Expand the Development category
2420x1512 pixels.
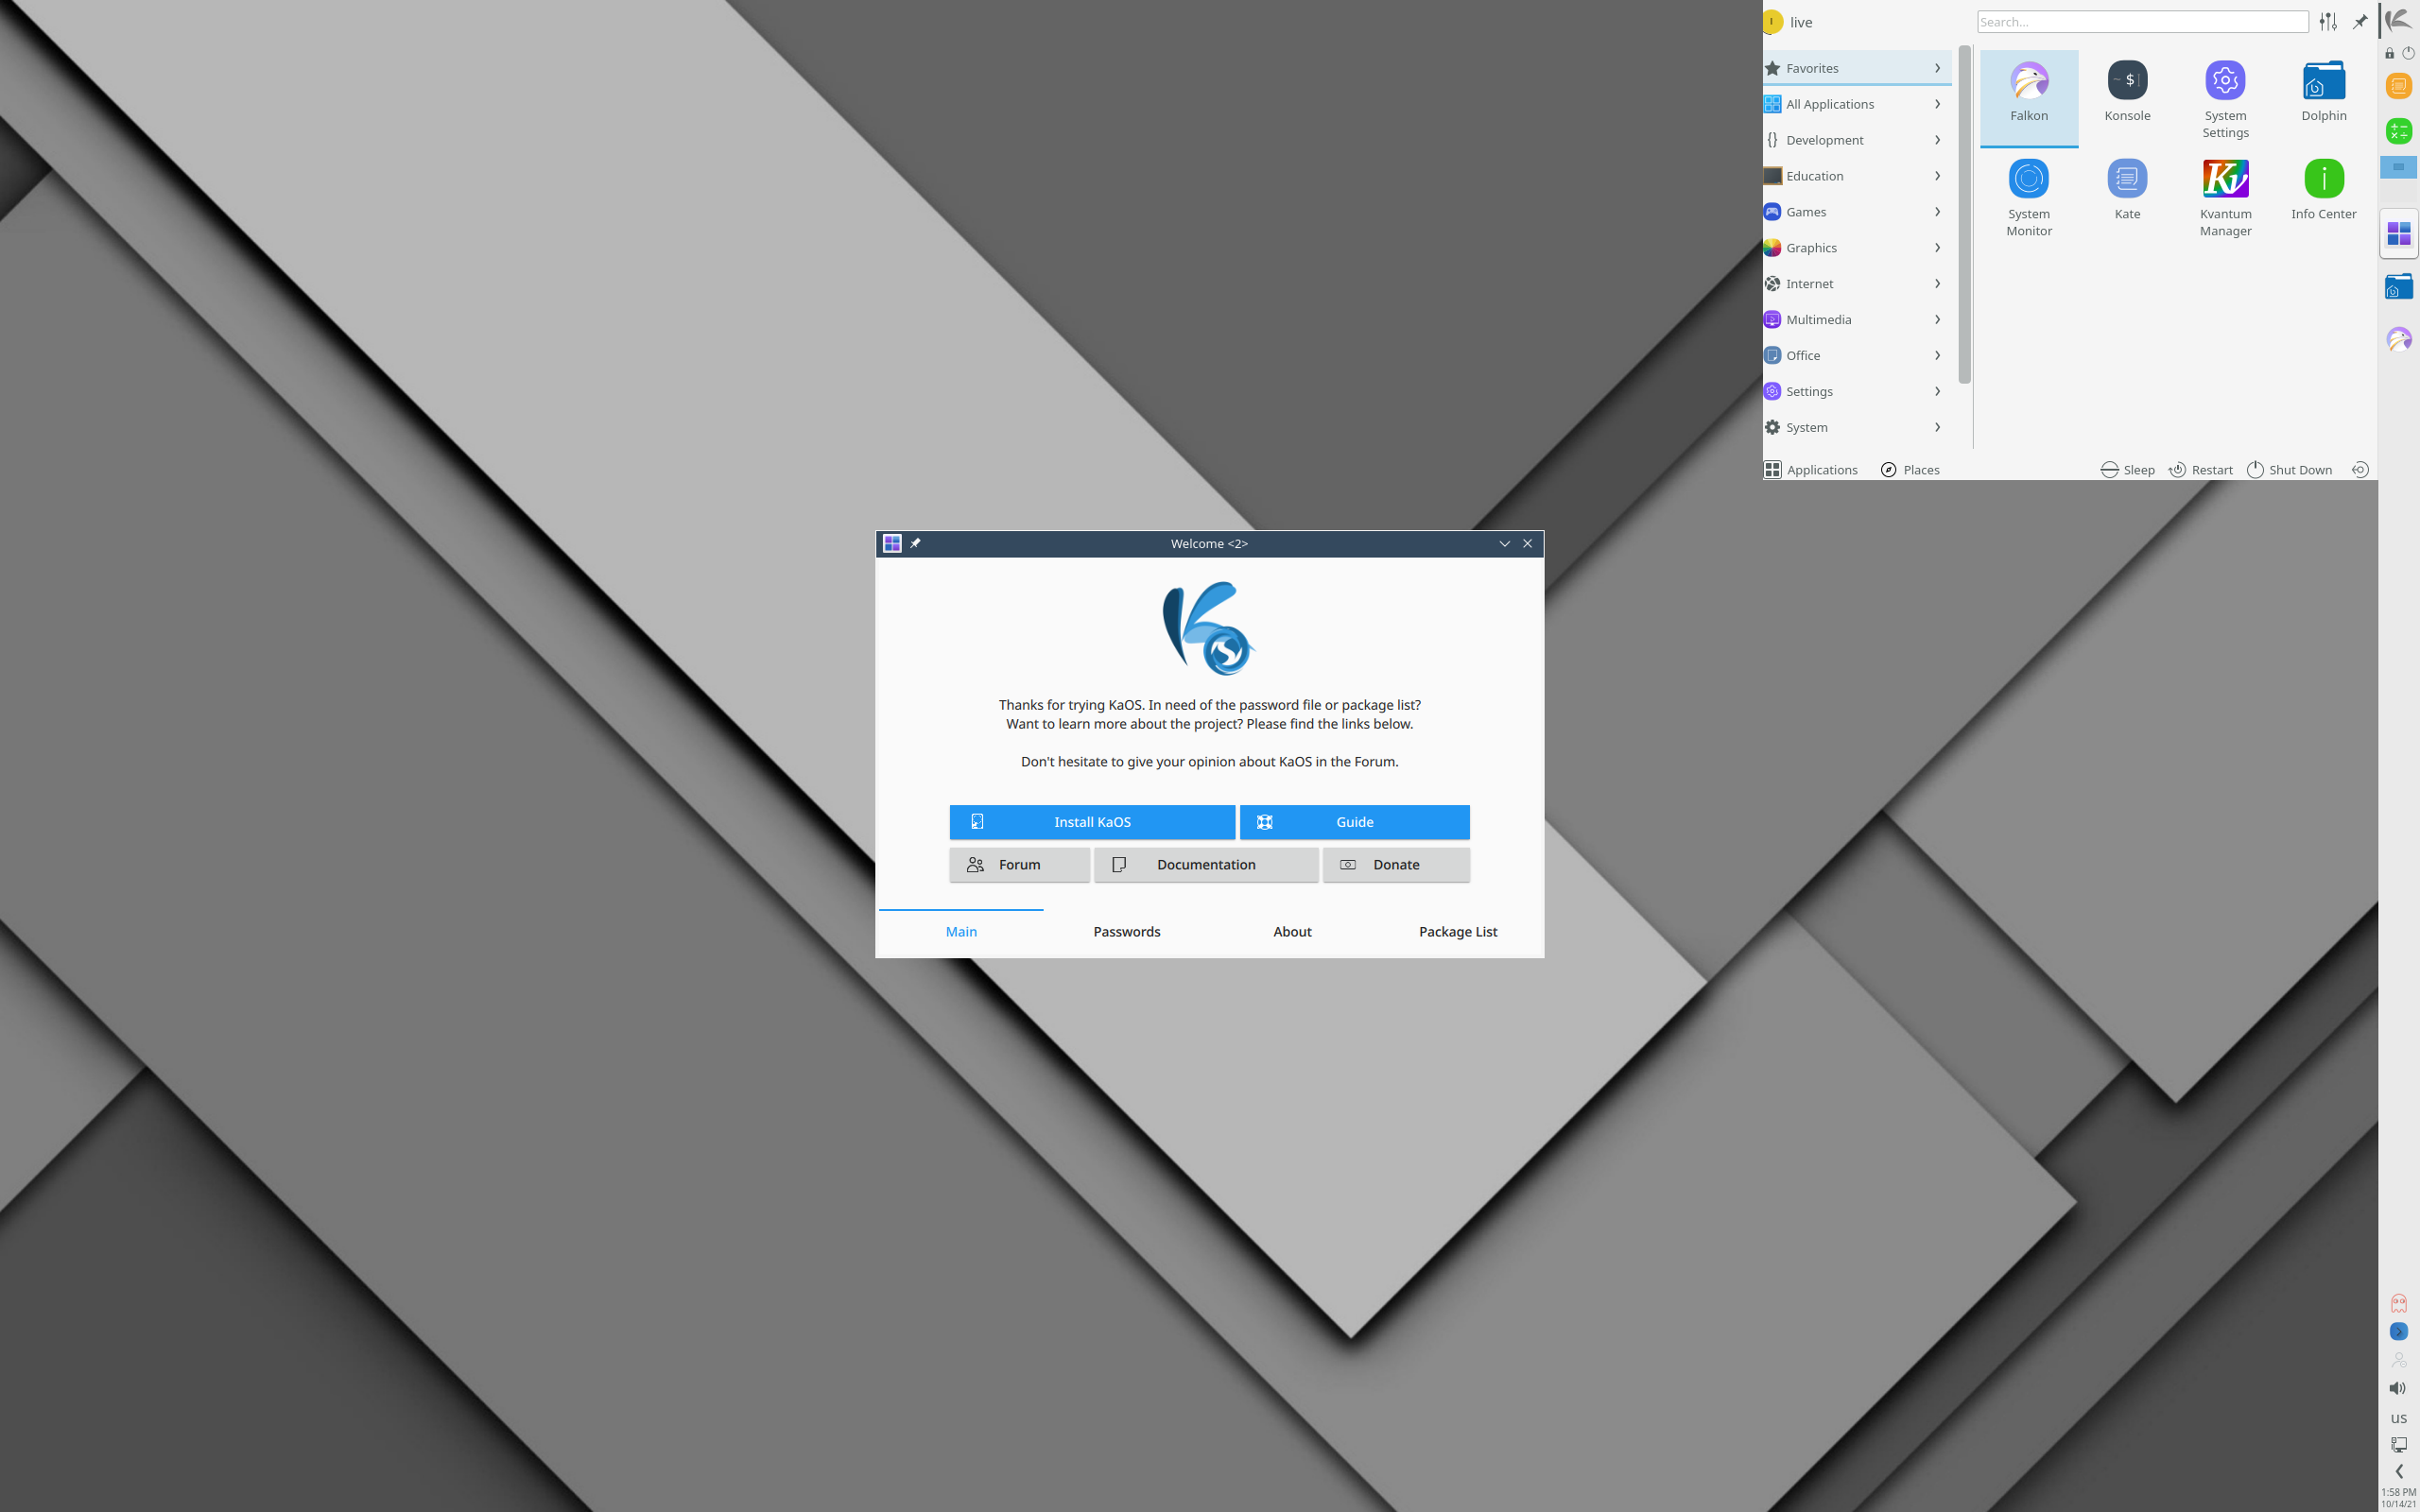pos(1856,140)
